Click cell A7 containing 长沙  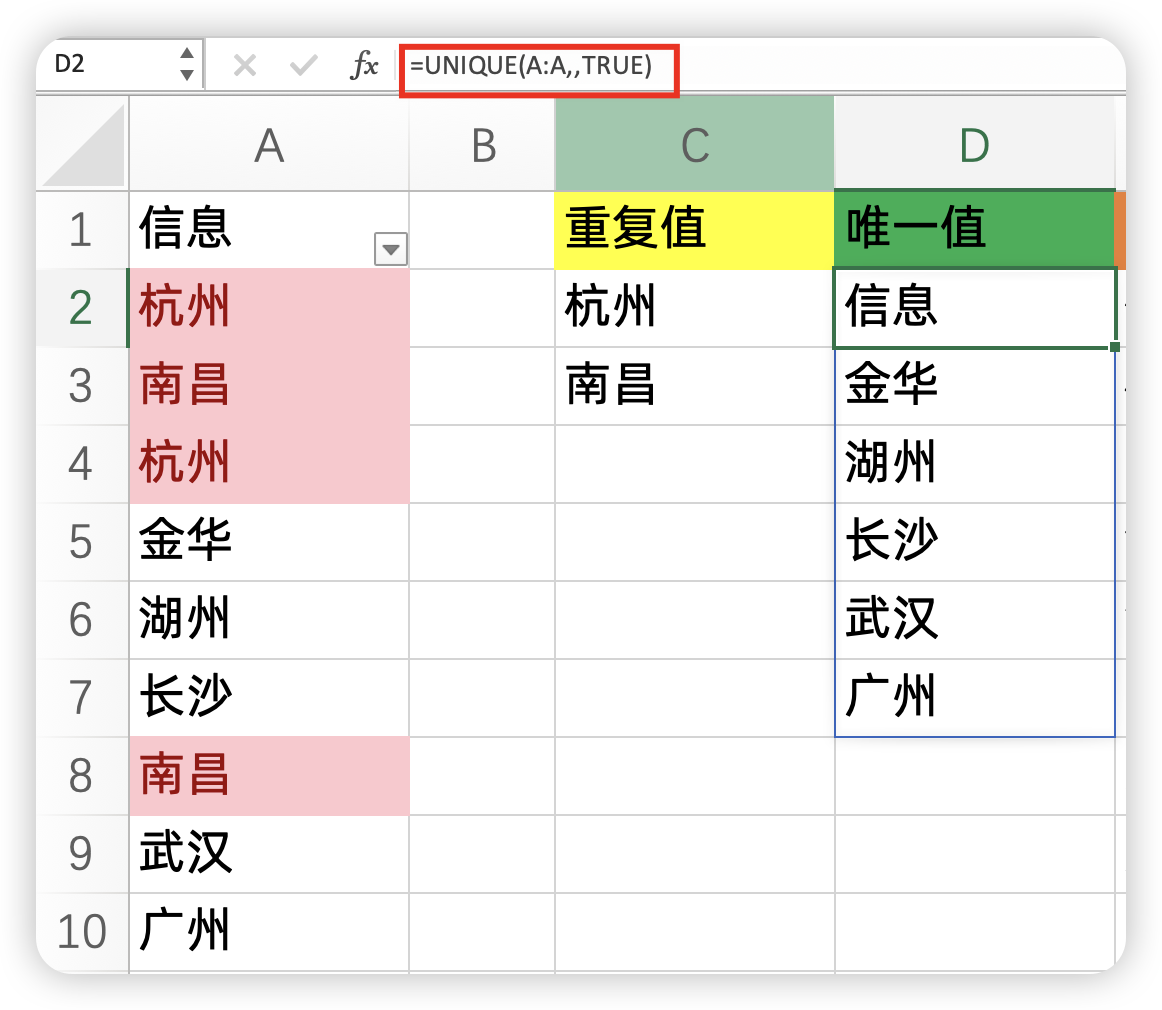(x=269, y=698)
